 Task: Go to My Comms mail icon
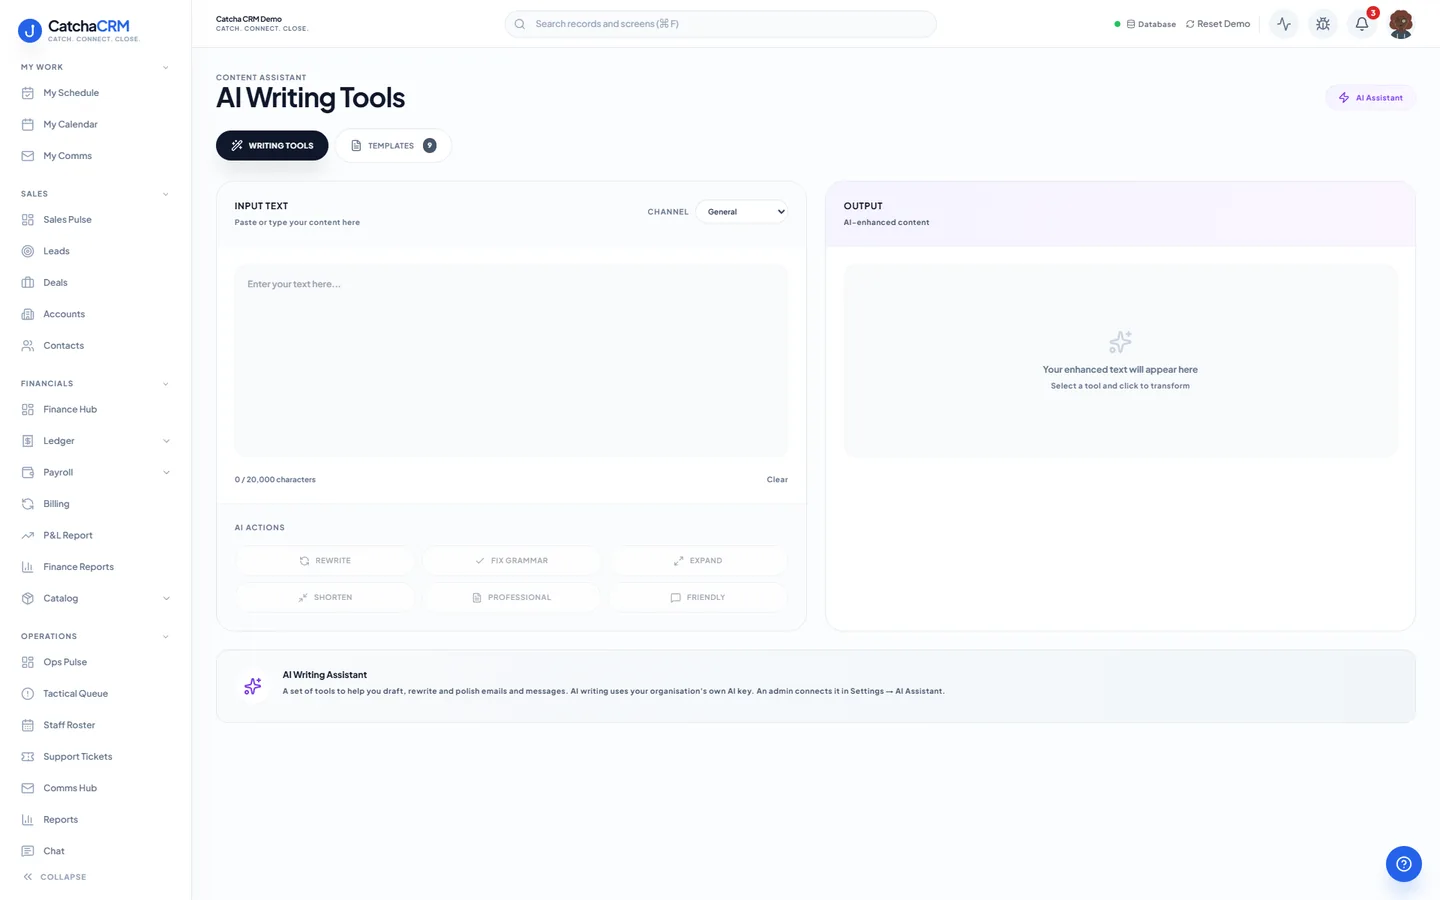pos(28,156)
